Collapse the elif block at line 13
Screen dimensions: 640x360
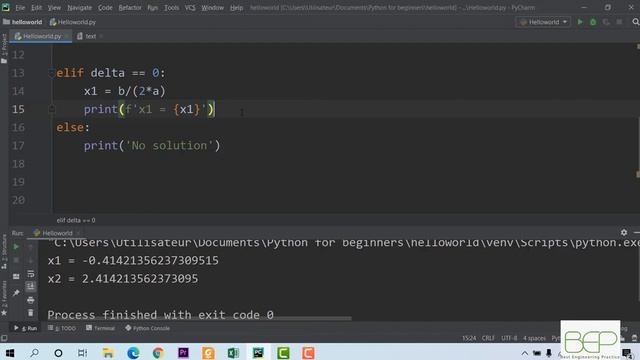click(x=51, y=73)
